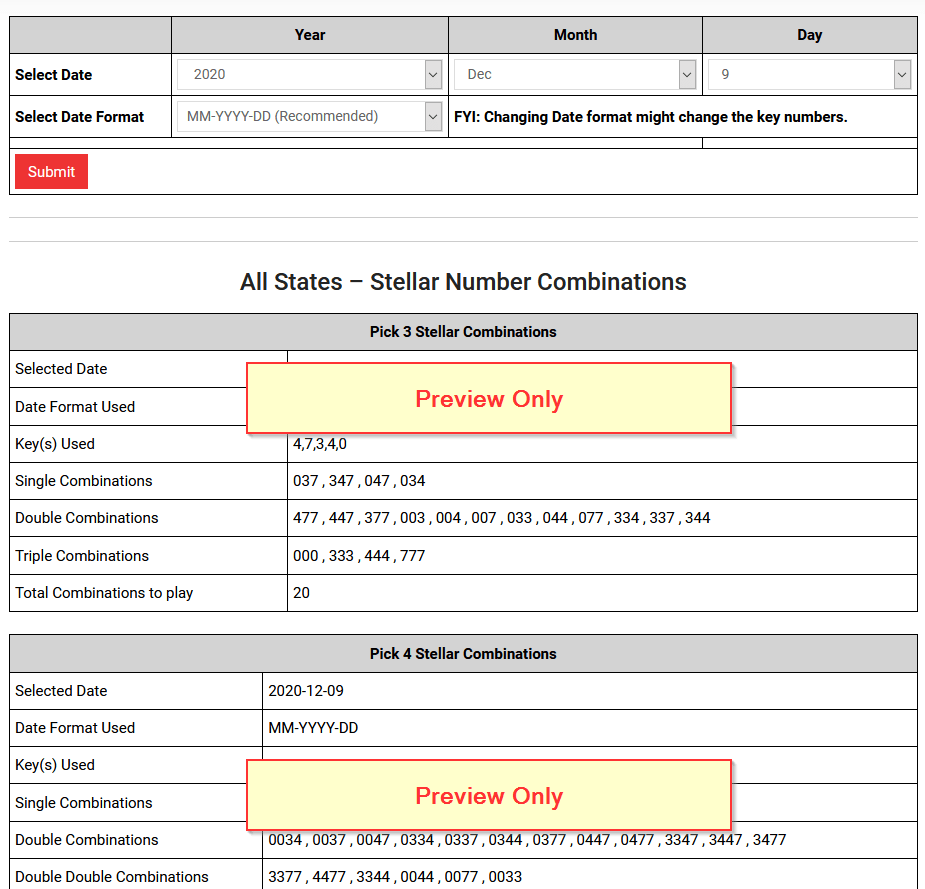925x889 pixels.
Task: Click the red Submit button
Action: coord(51,172)
